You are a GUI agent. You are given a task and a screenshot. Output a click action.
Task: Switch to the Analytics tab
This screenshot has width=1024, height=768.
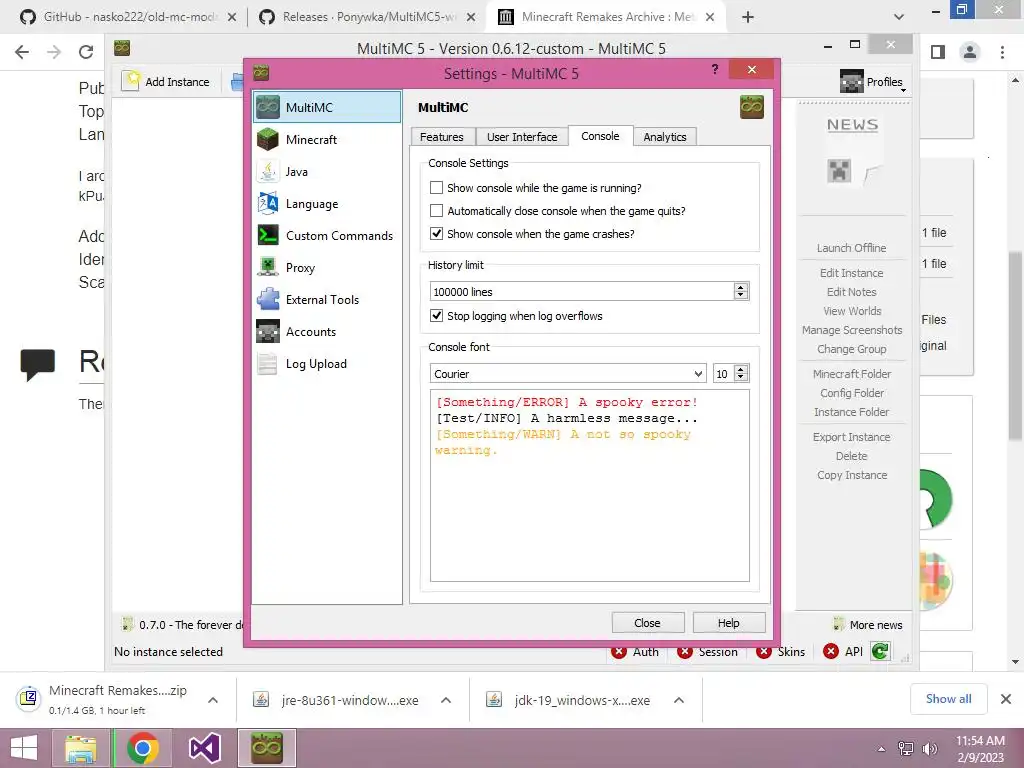click(665, 136)
